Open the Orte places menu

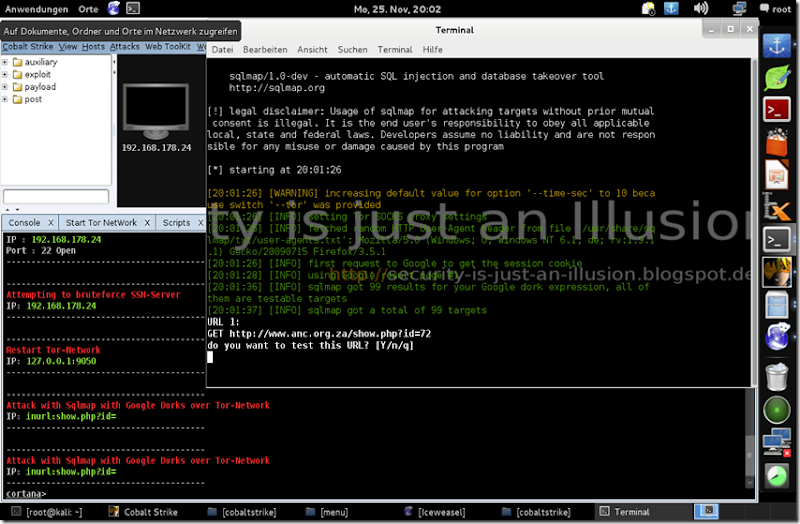pos(88,9)
